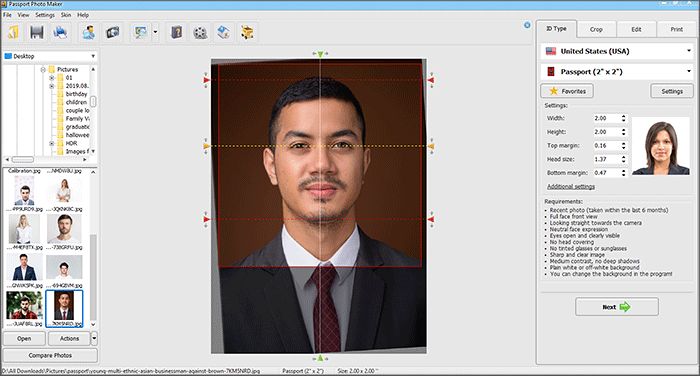This screenshot has height=376, width=700.
Task: Click the Compare Photos button
Action: [50, 355]
